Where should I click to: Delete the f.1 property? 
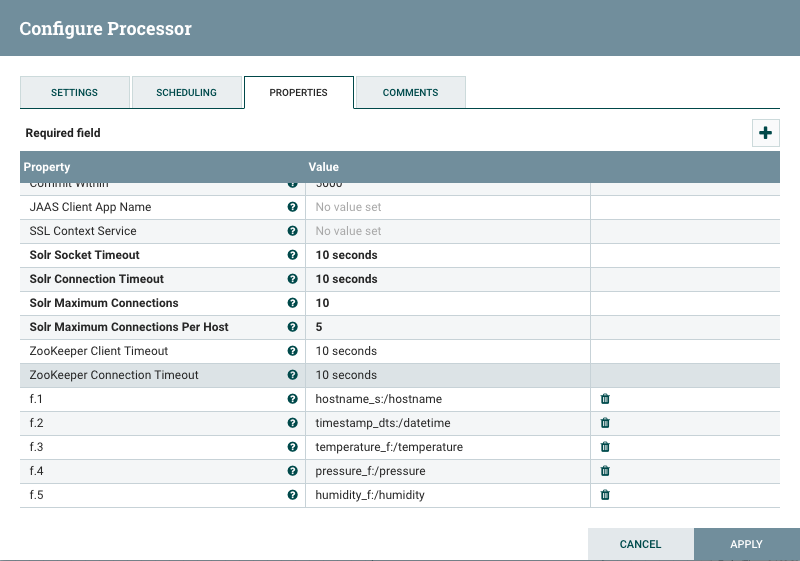click(605, 398)
